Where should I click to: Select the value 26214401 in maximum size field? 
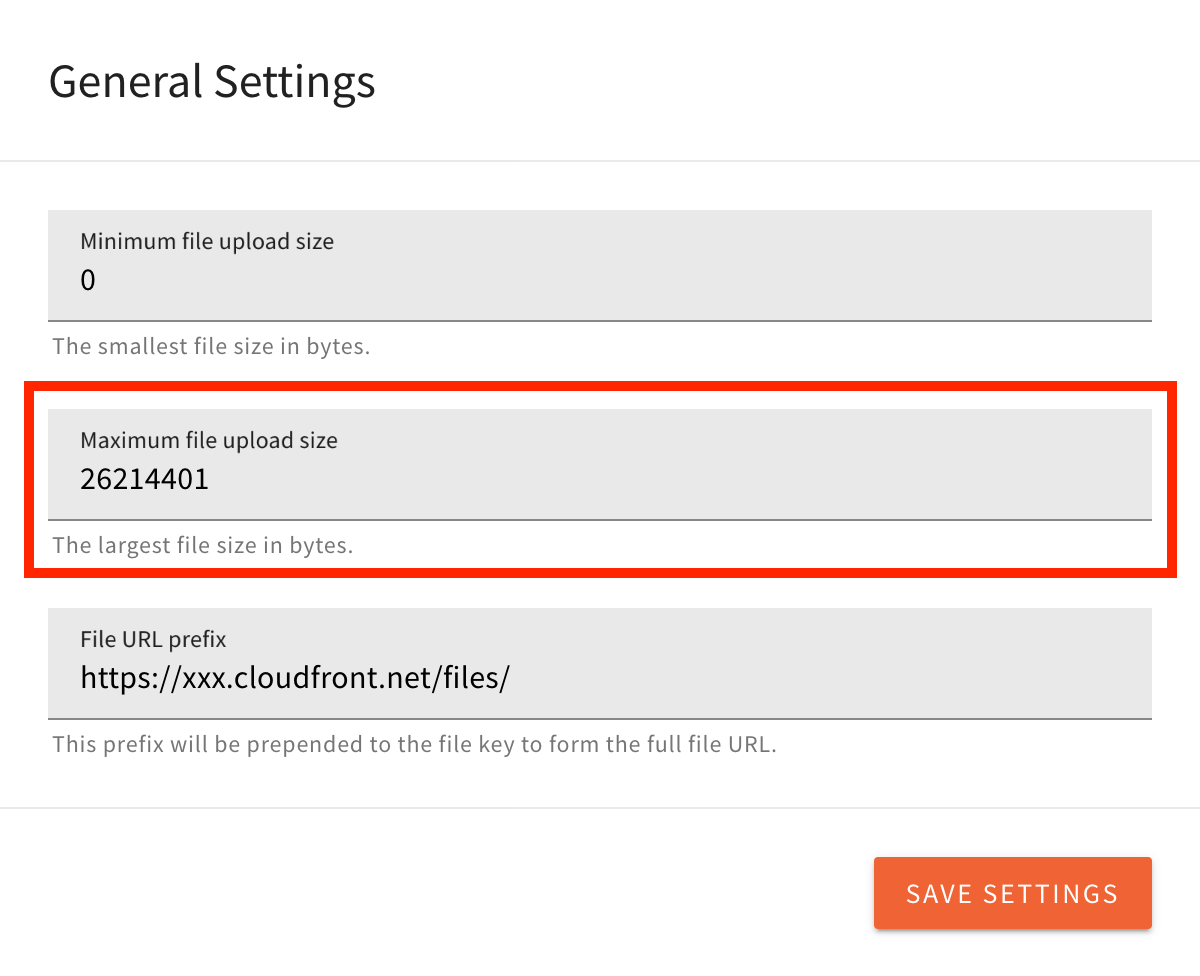click(144, 479)
